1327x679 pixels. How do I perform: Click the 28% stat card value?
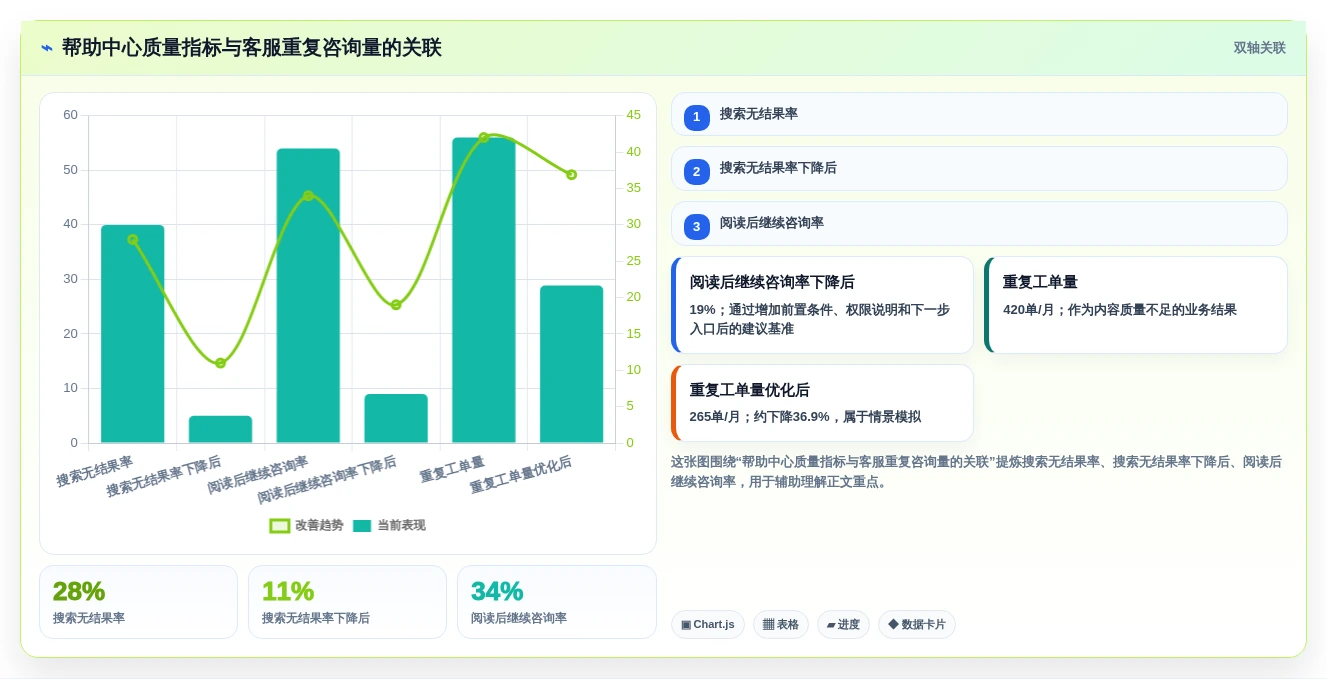pyautogui.click(x=79, y=591)
